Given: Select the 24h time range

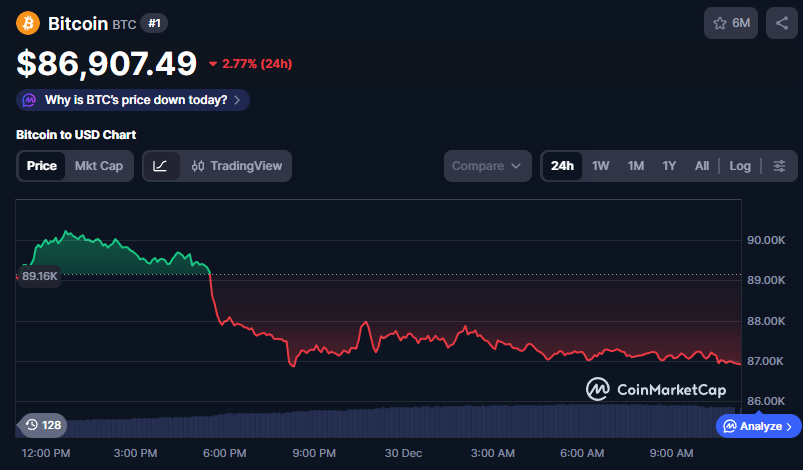Looking at the screenshot, I should click(562, 166).
